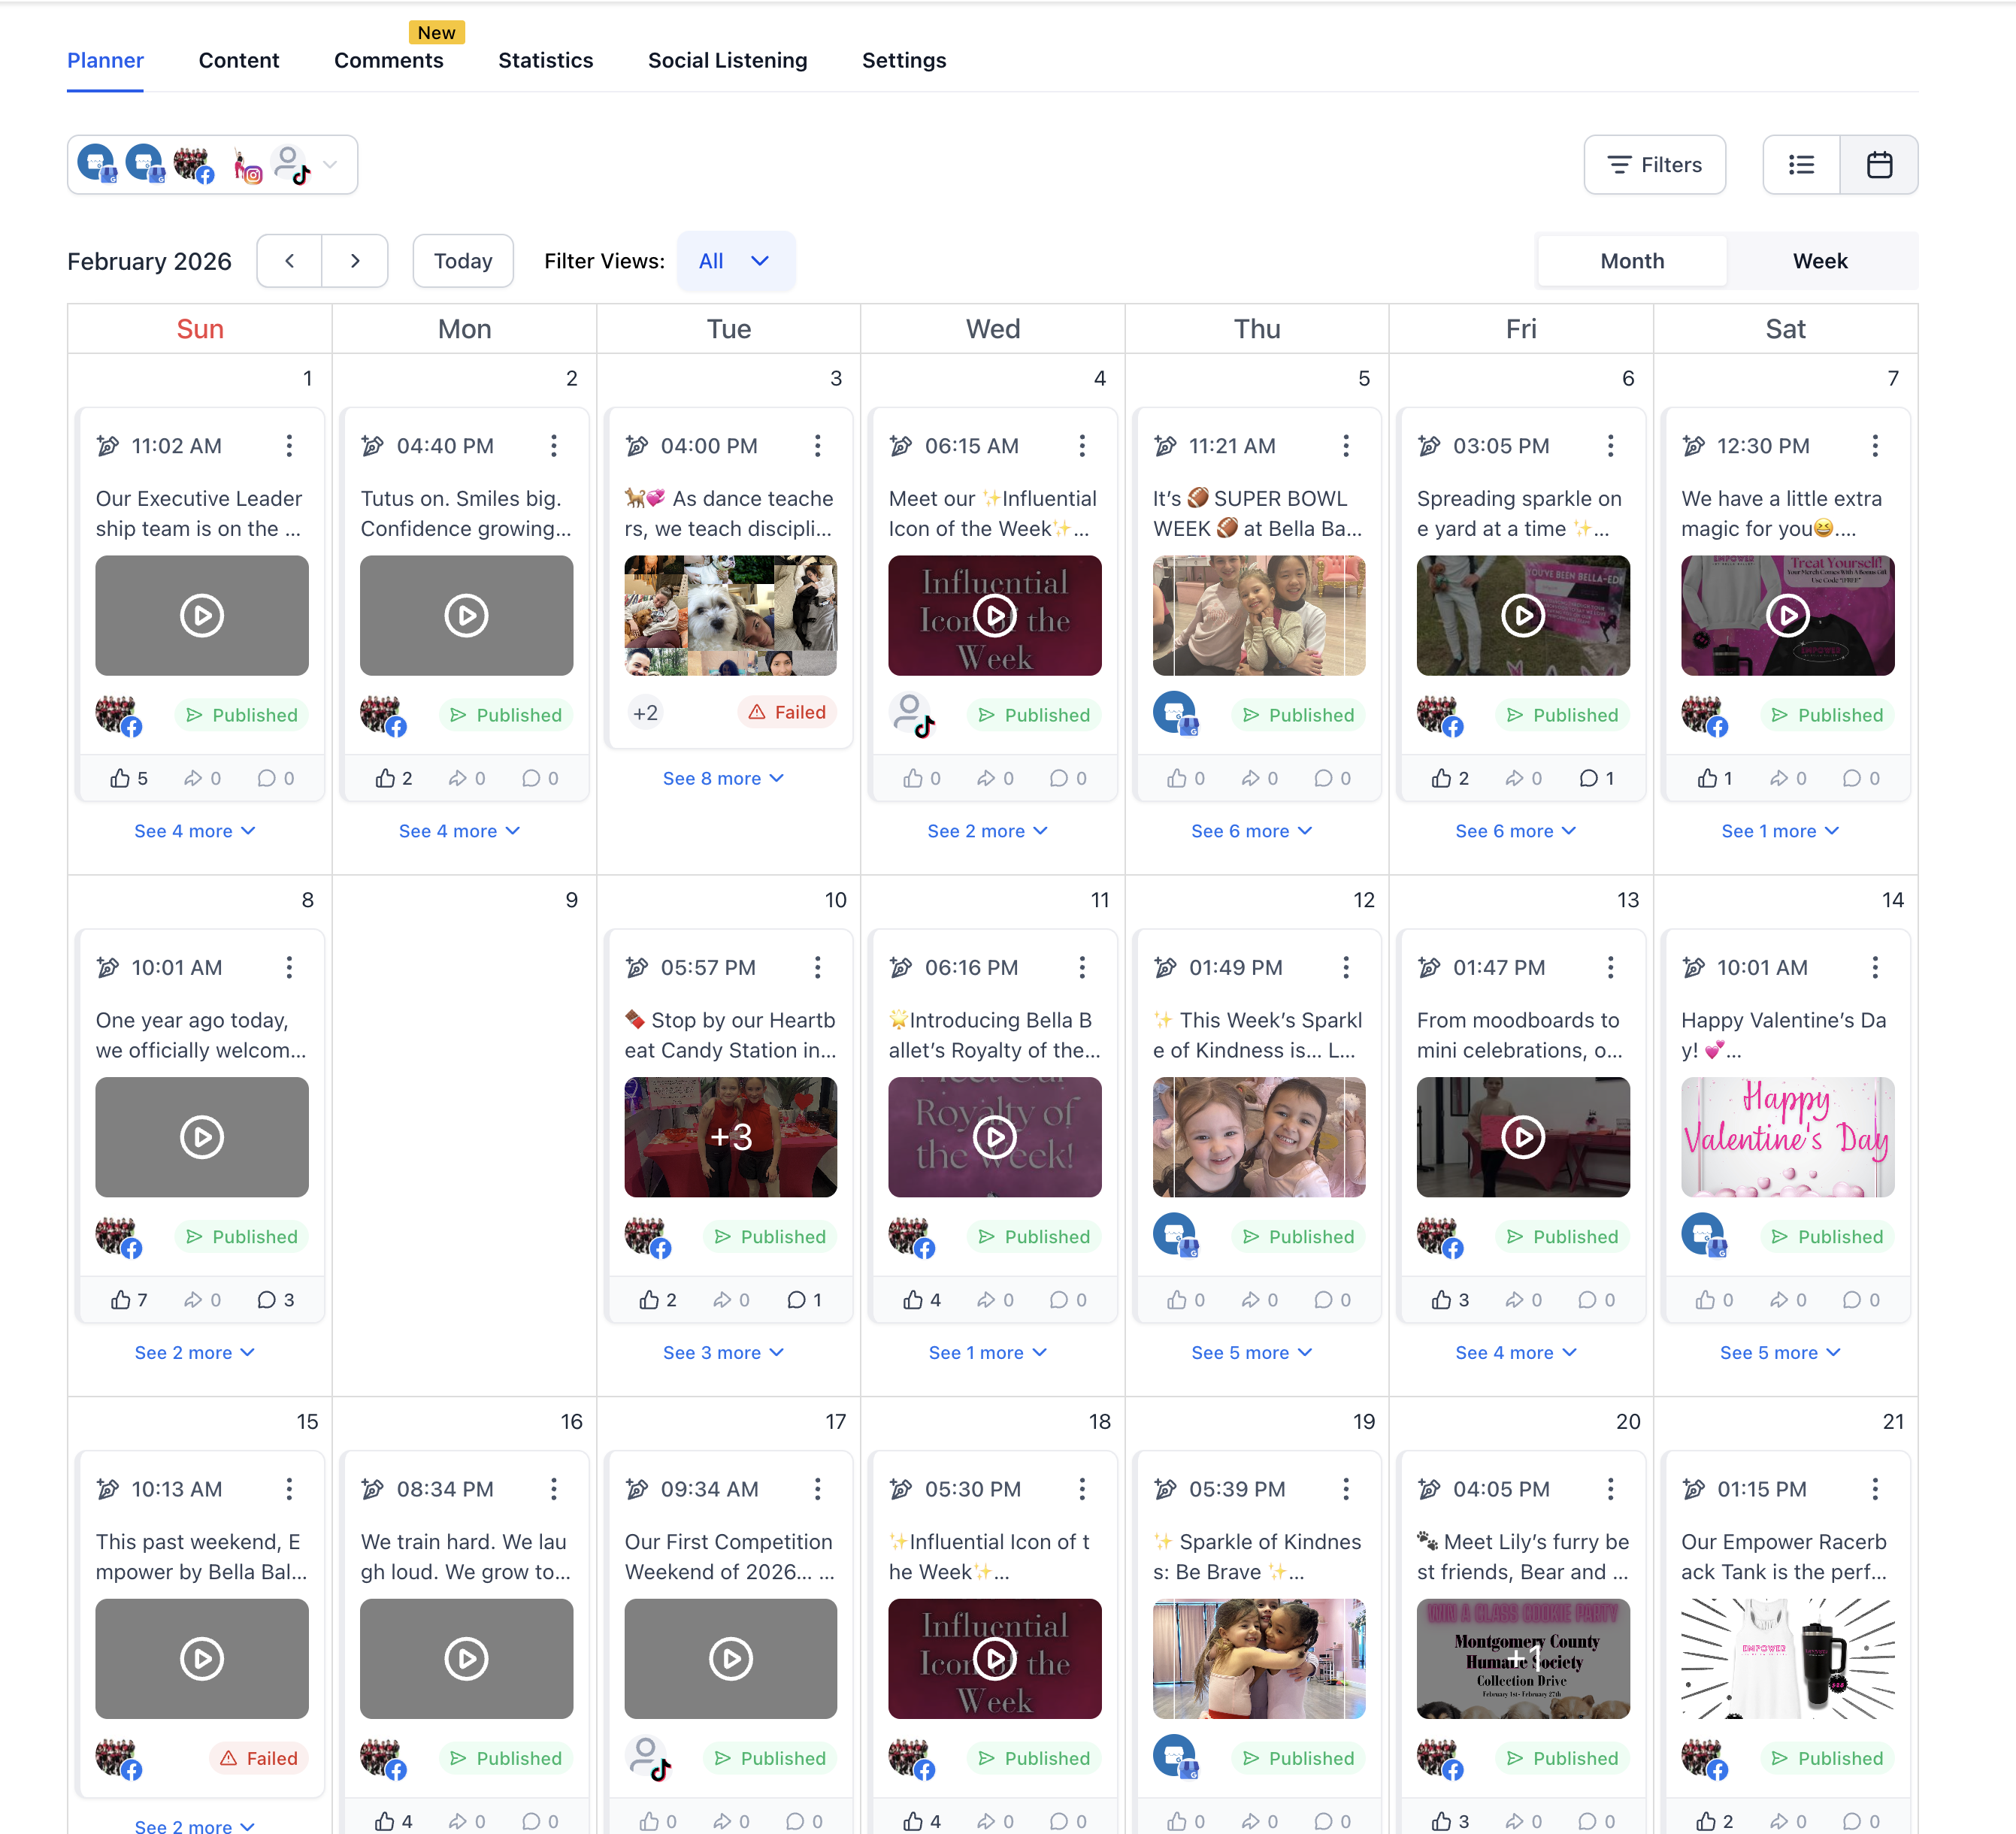
Task: Click Published status on 08:34 PM post
Action: click(506, 1758)
